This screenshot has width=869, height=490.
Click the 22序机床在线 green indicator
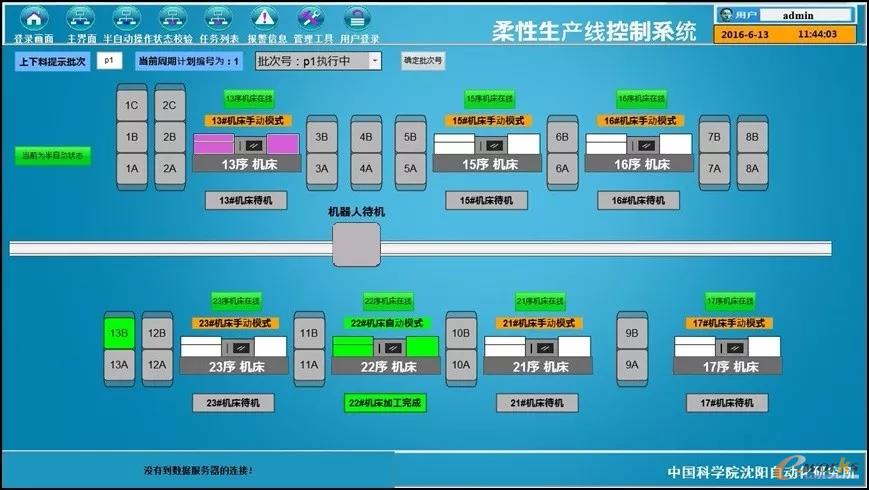[x=389, y=301]
